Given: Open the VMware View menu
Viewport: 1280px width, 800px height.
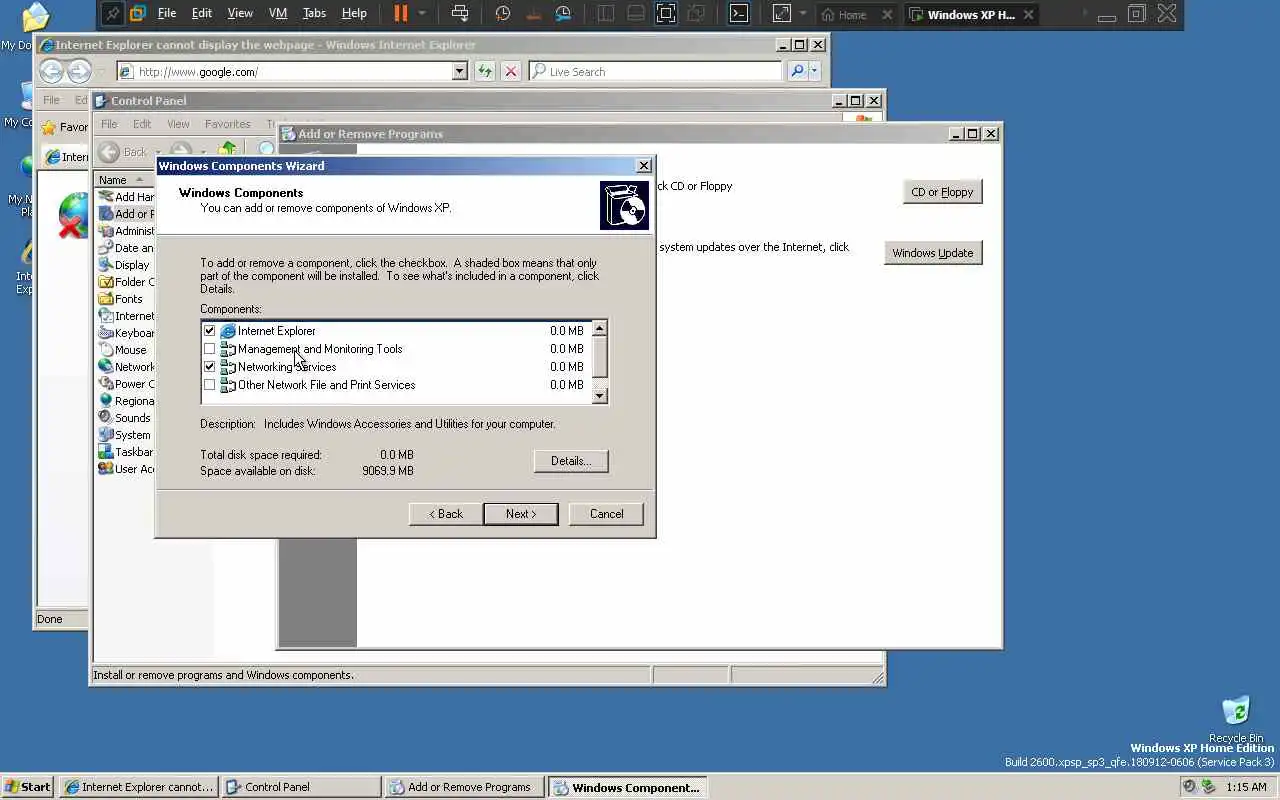Looking at the screenshot, I should (x=240, y=13).
